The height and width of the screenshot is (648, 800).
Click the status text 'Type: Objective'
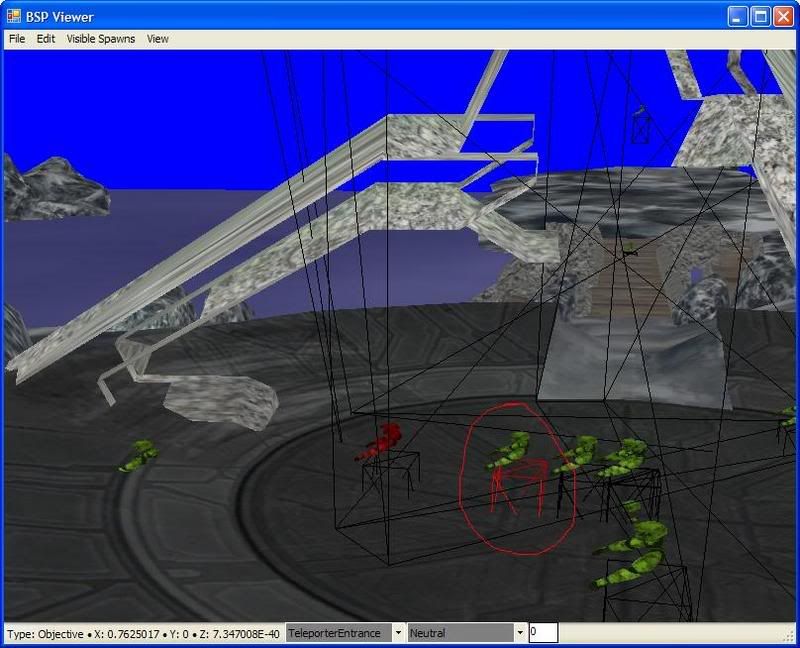45,634
